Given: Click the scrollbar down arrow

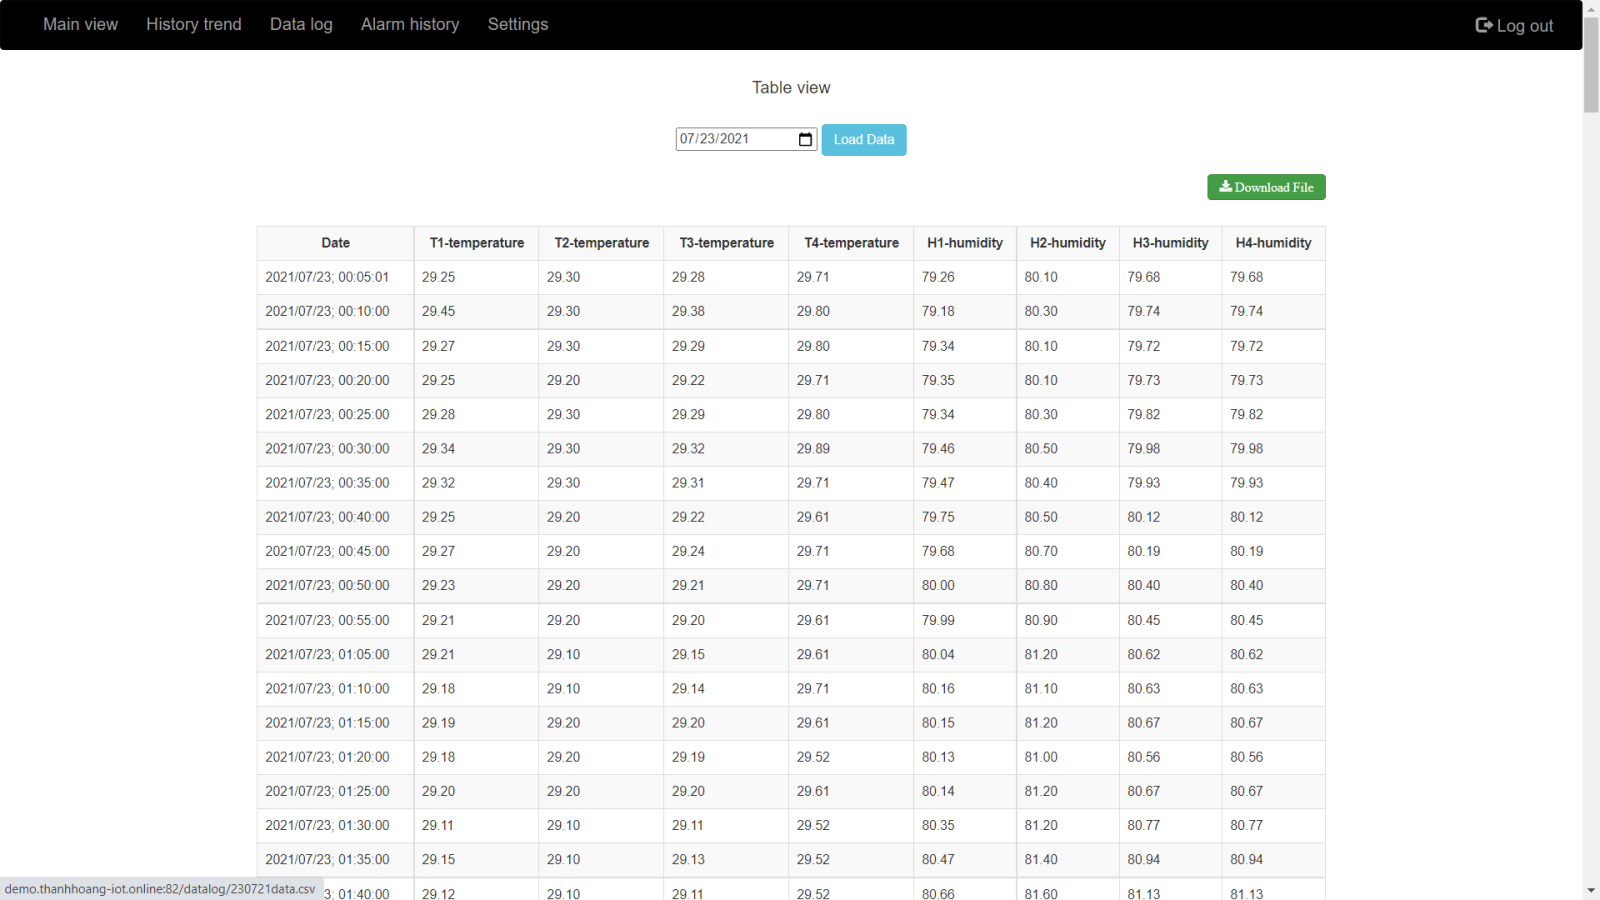Looking at the screenshot, I should 1591,890.
